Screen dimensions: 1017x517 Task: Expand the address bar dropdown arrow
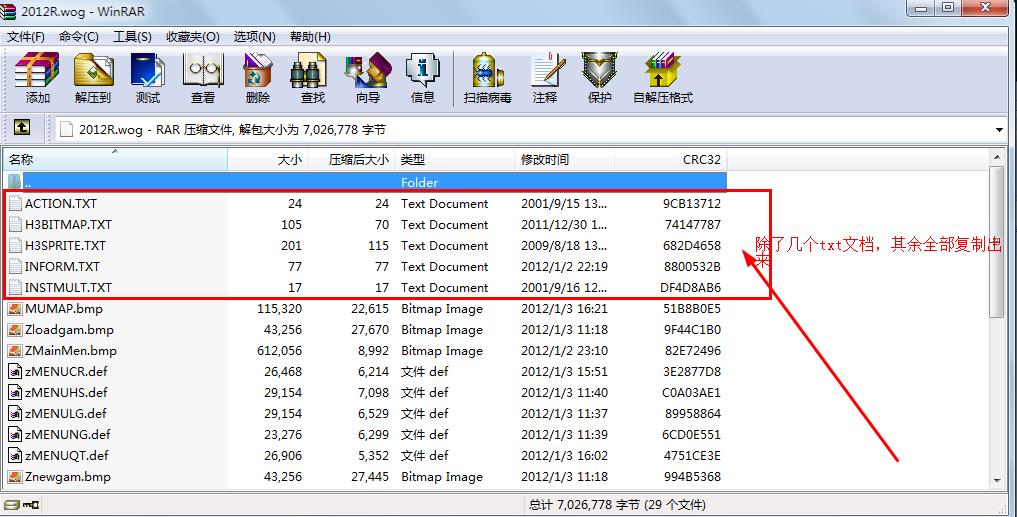(999, 130)
